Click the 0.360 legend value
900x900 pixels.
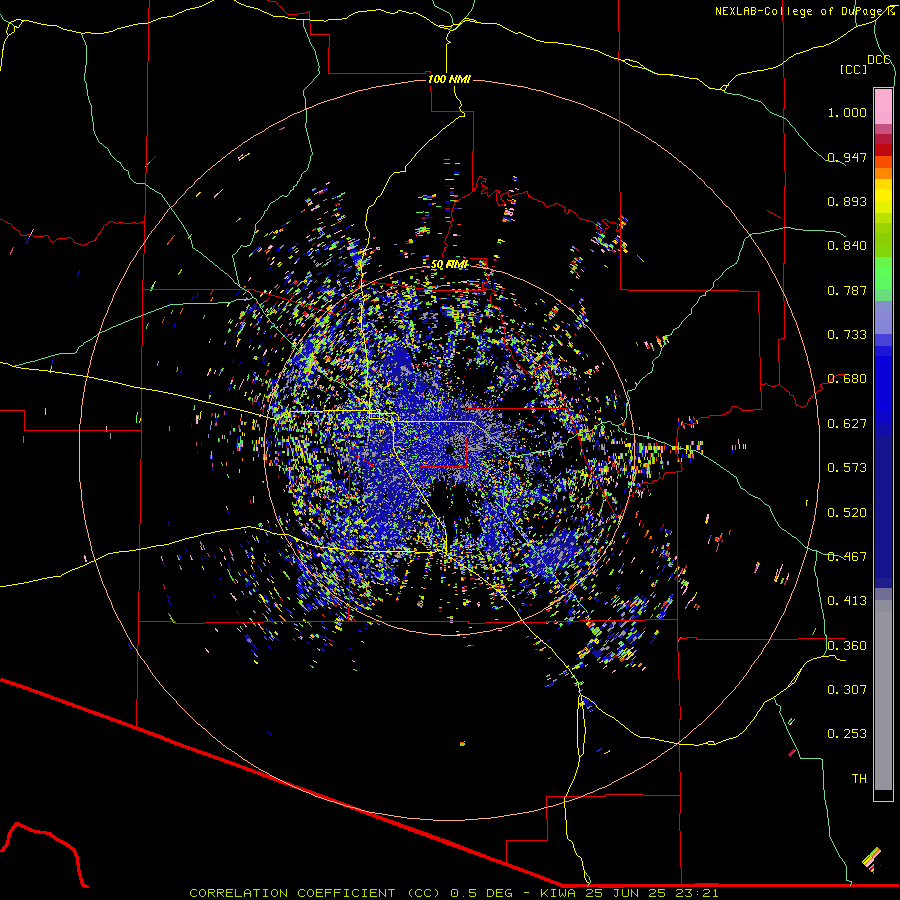[x=847, y=646]
